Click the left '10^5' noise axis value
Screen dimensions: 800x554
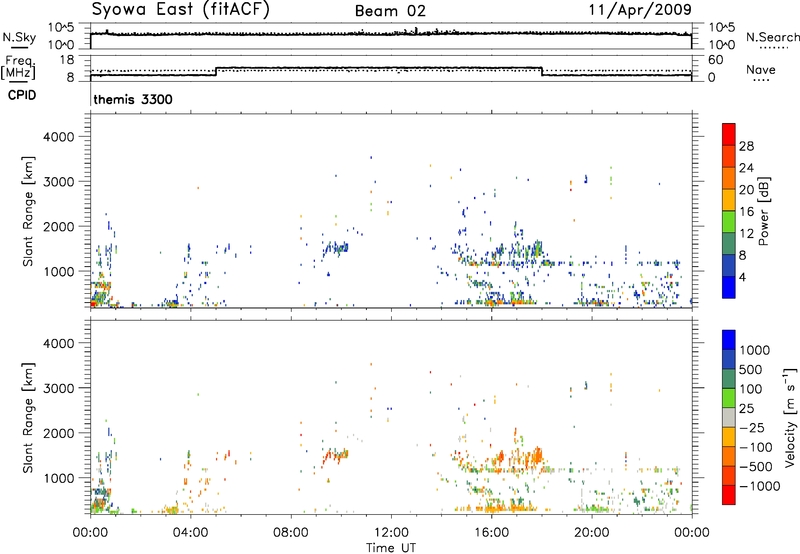pyautogui.click(x=61, y=27)
